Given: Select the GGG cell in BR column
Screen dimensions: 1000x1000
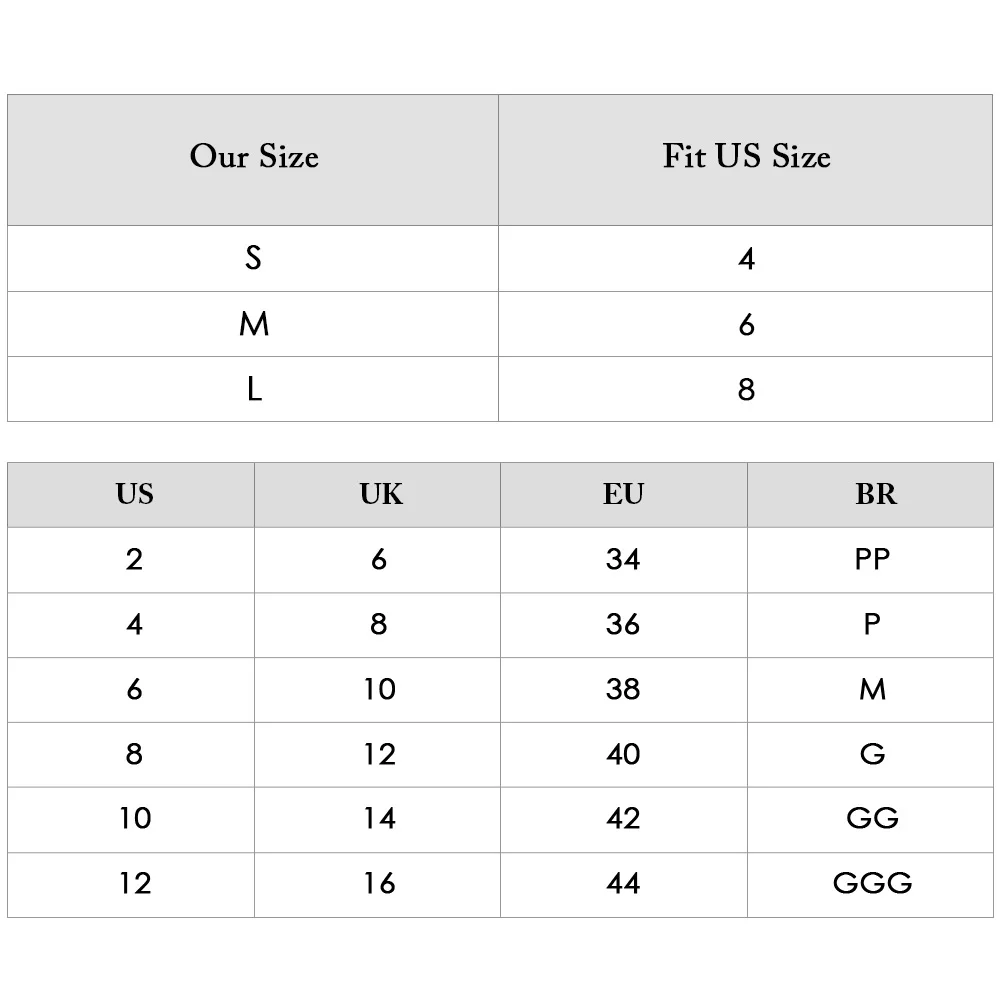Looking at the screenshot, I should tap(872, 883).
